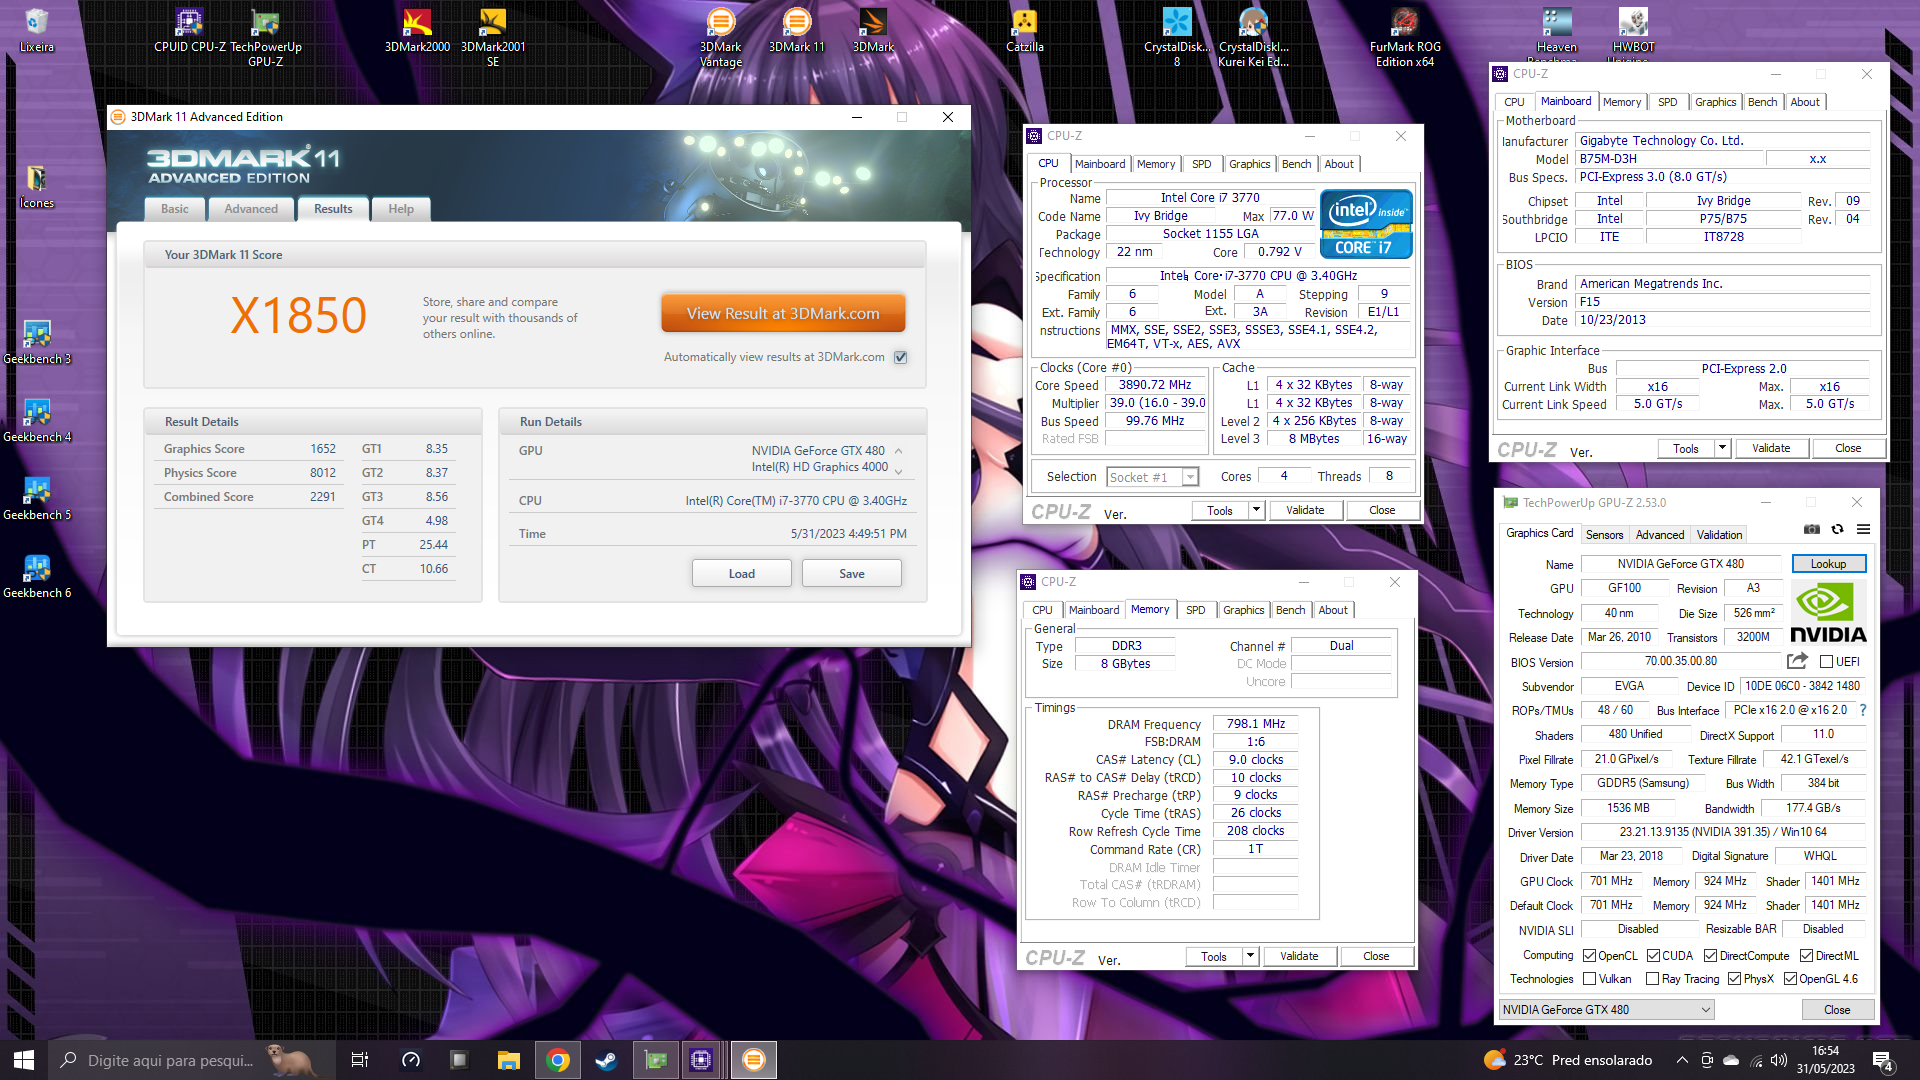Click the Load button in Run Details
1920x1080 pixels.
[x=742, y=573]
